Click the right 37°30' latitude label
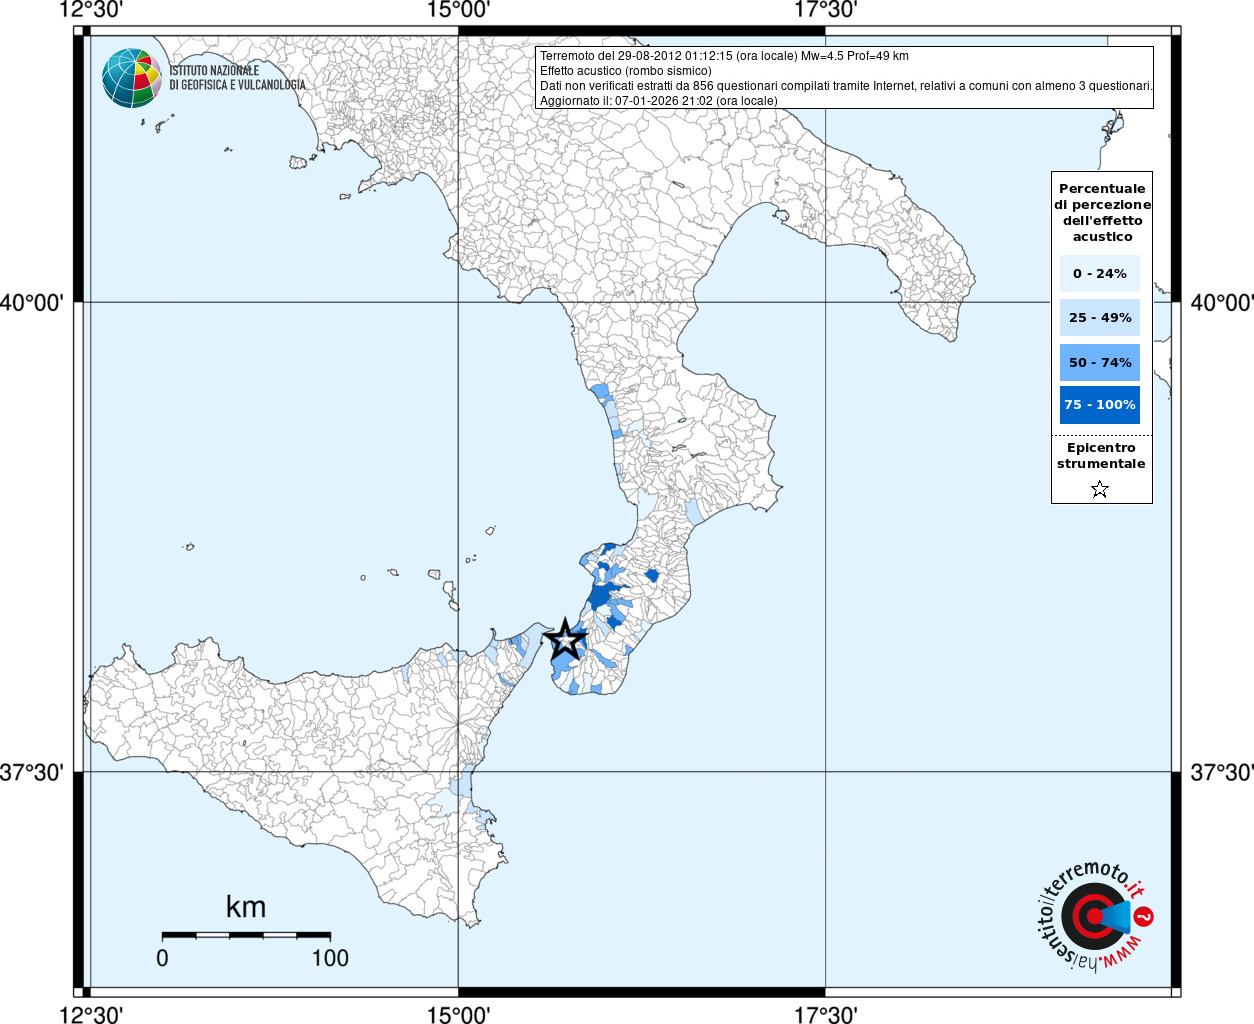 pos(1221,772)
